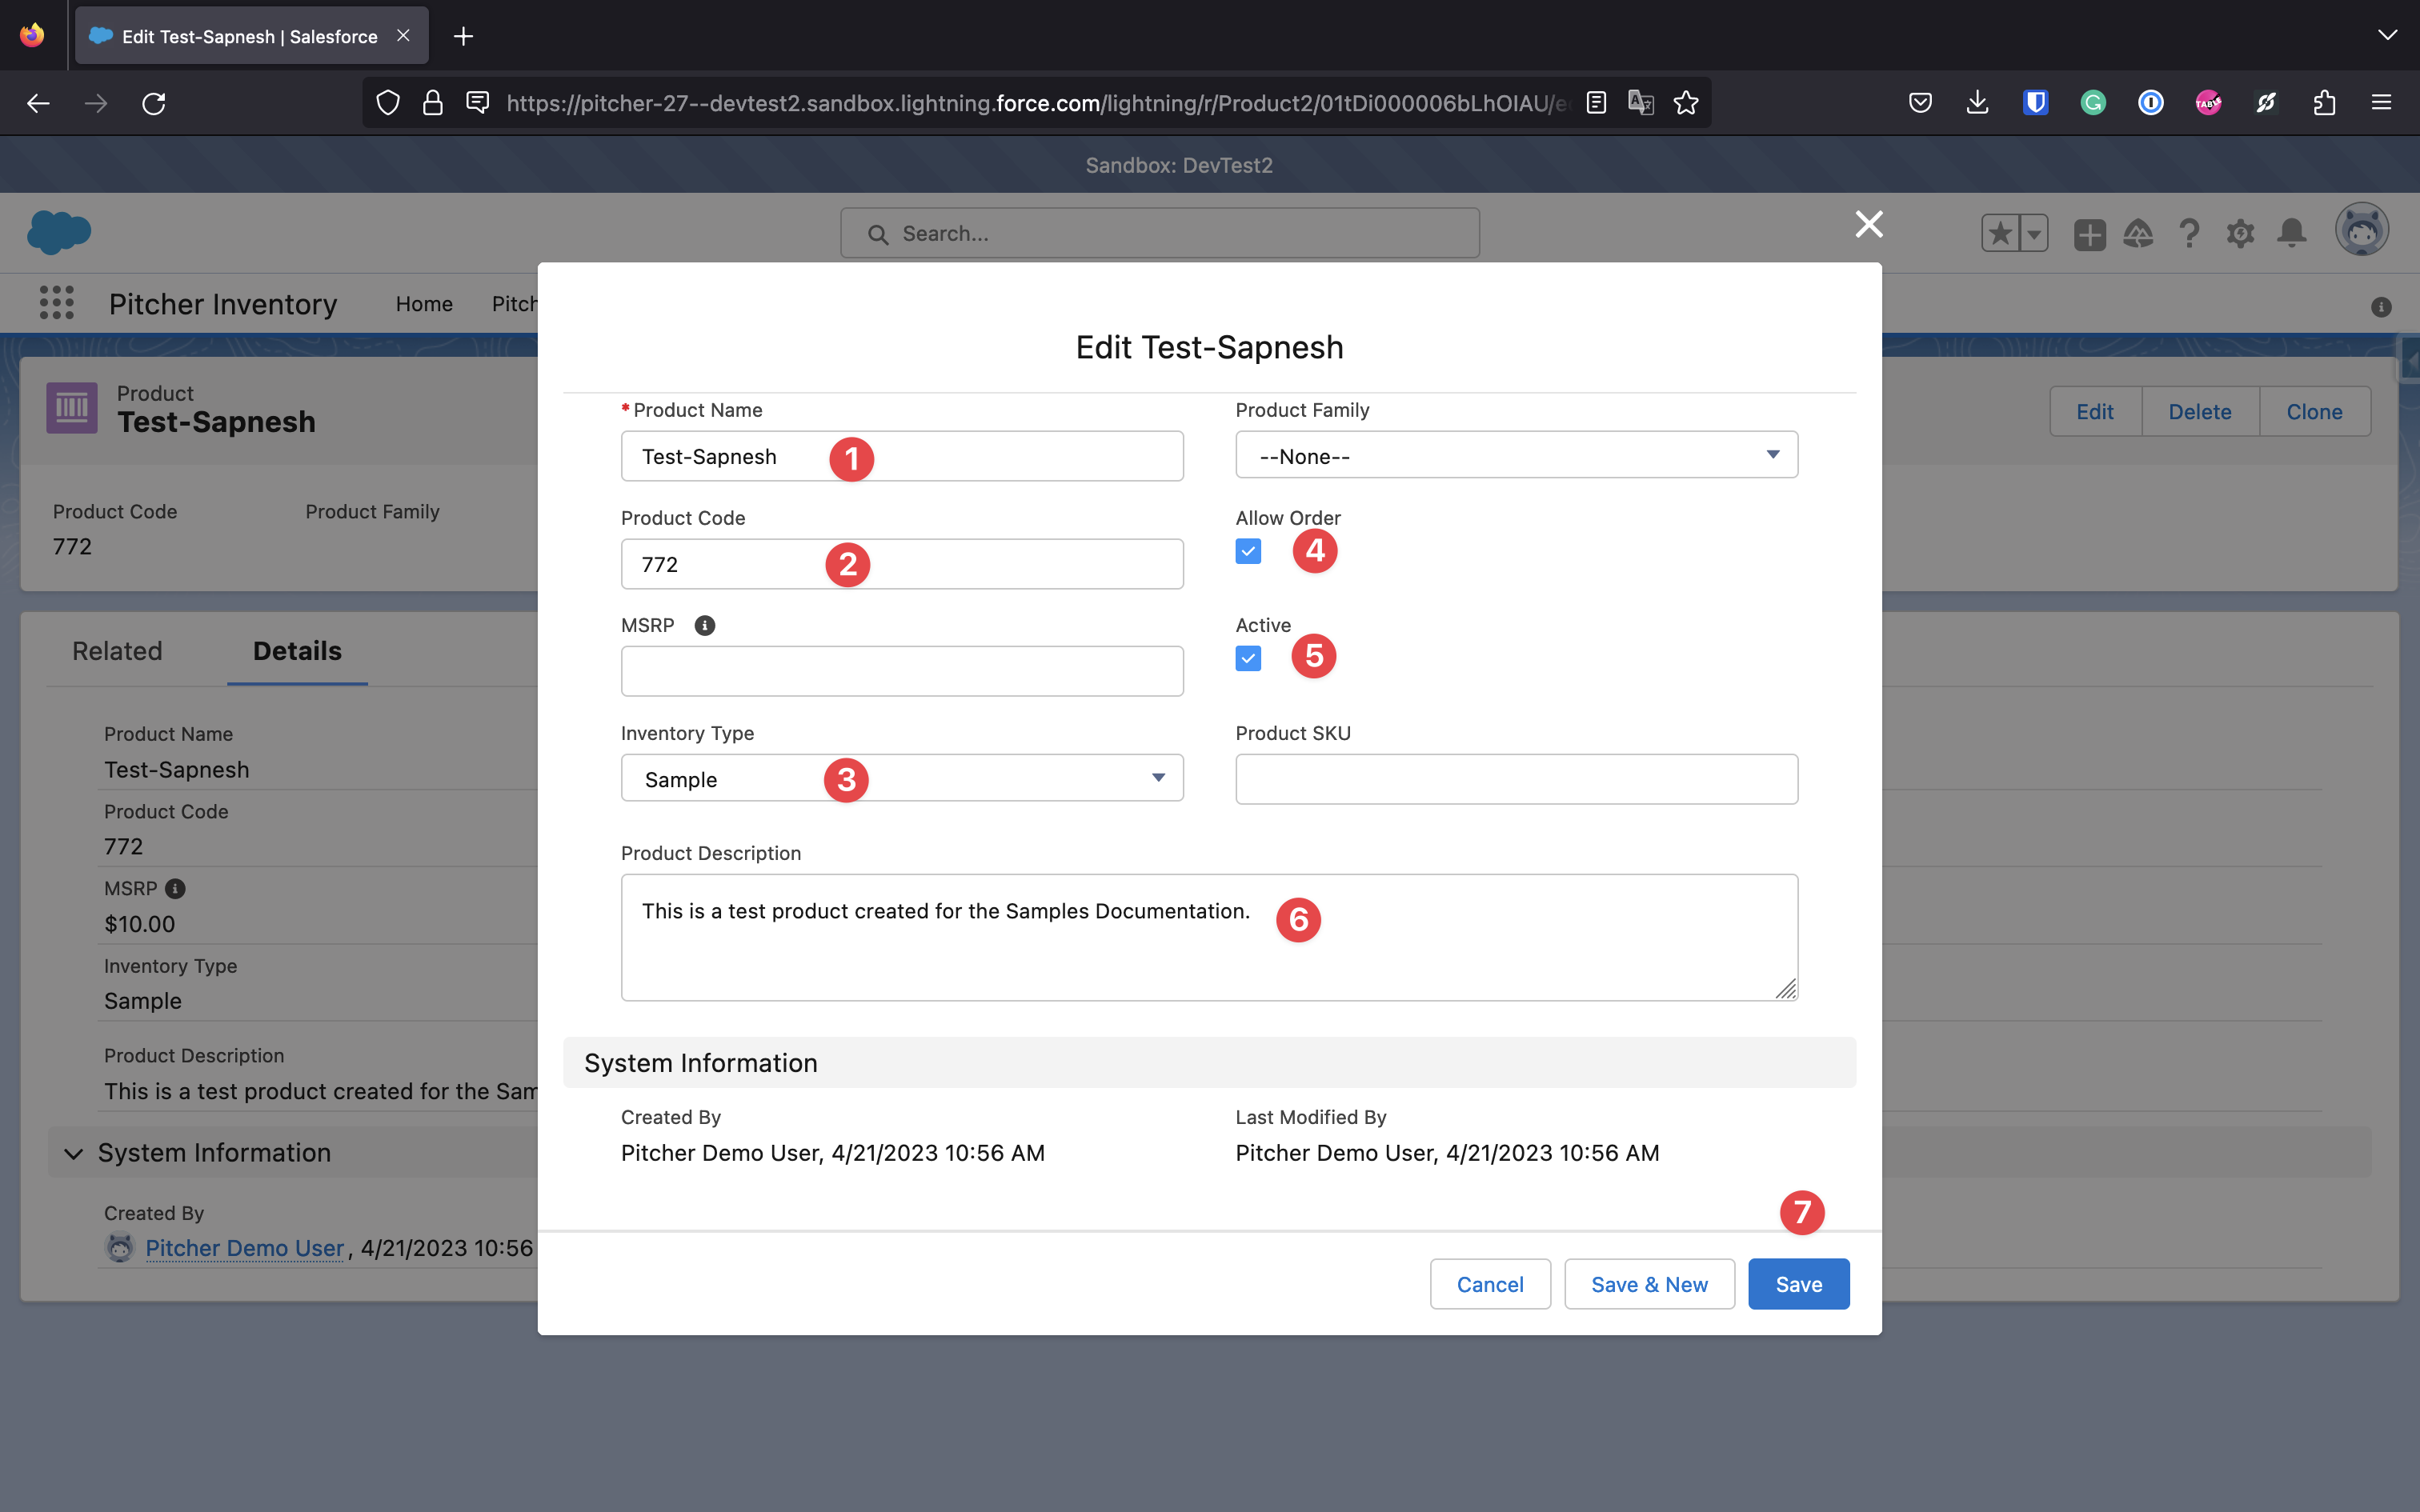Click into the Product SKU field

click(1516, 779)
